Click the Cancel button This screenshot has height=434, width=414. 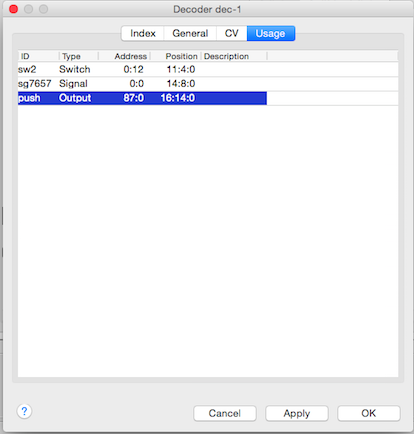[x=225, y=413]
